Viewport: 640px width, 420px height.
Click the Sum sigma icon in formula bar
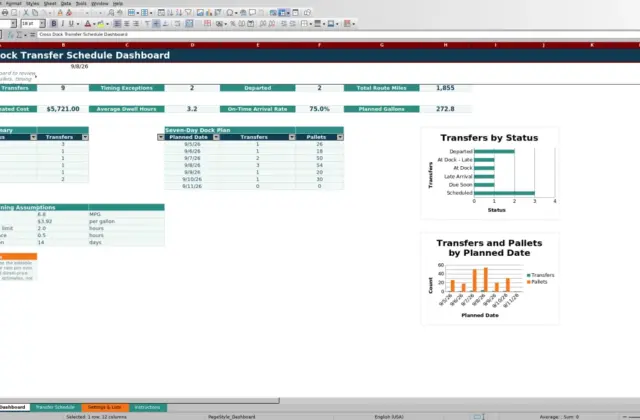(x=19, y=35)
